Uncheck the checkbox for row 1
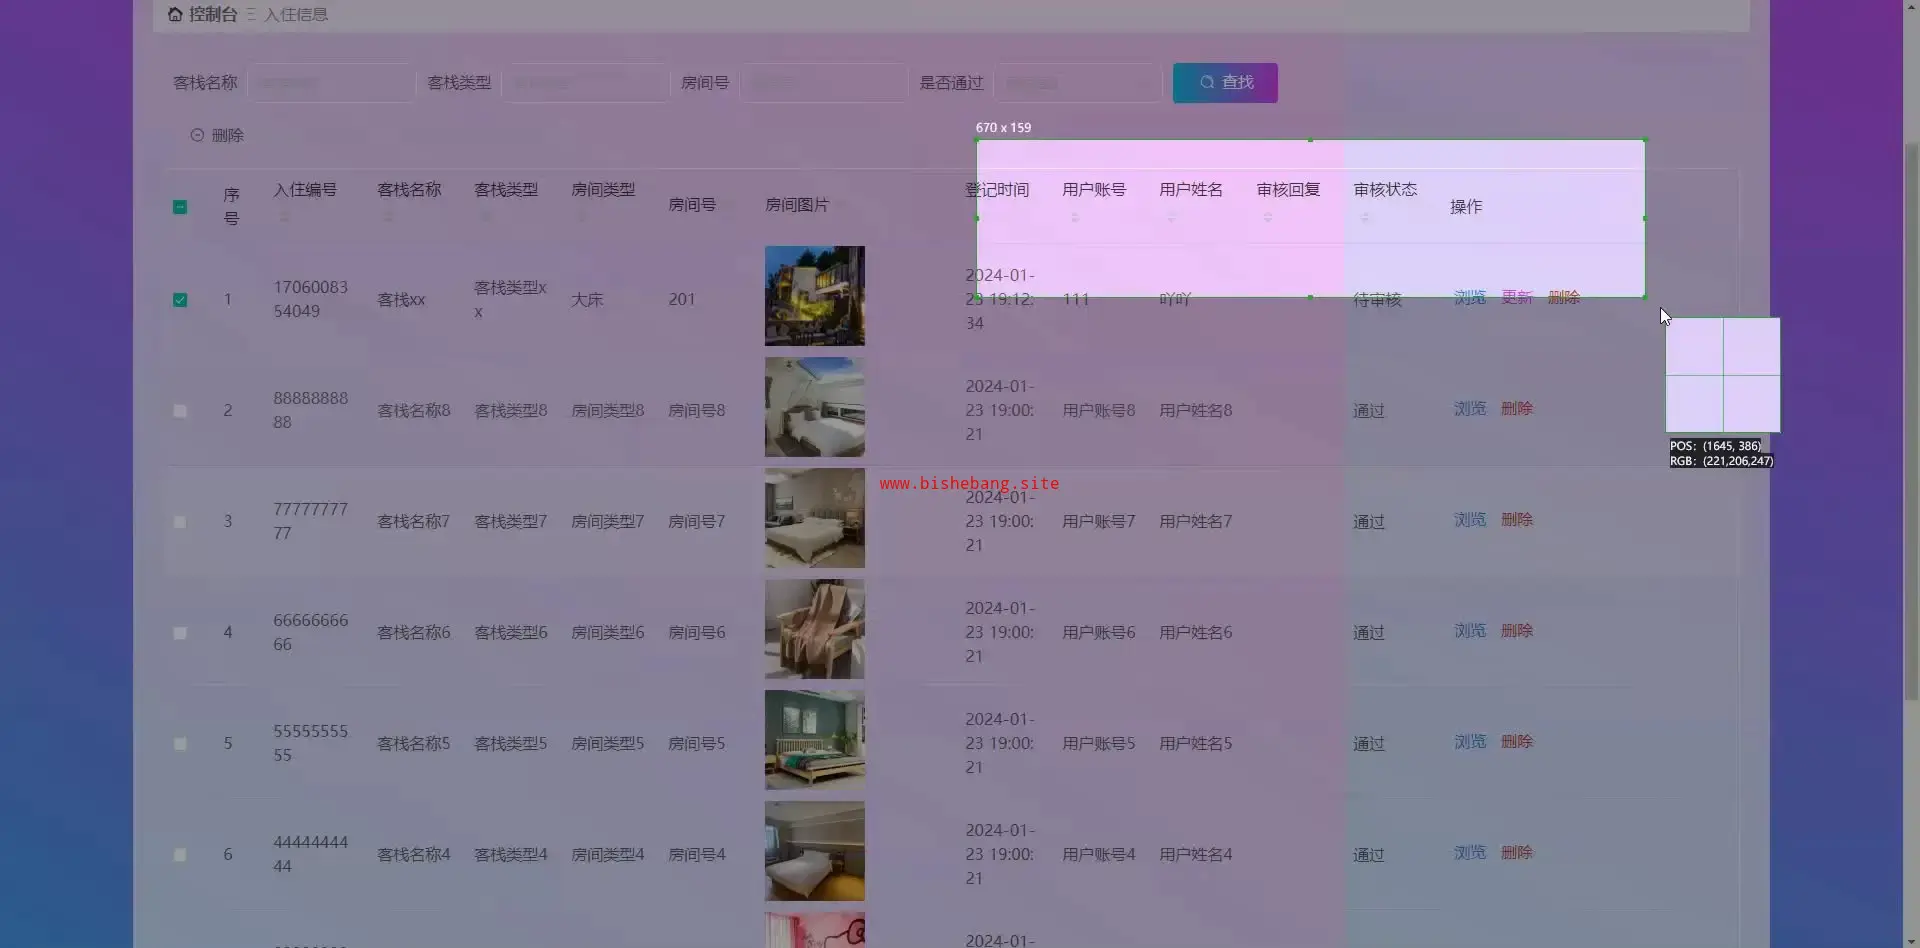This screenshot has width=1920, height=948. click(x=180, y=300)
